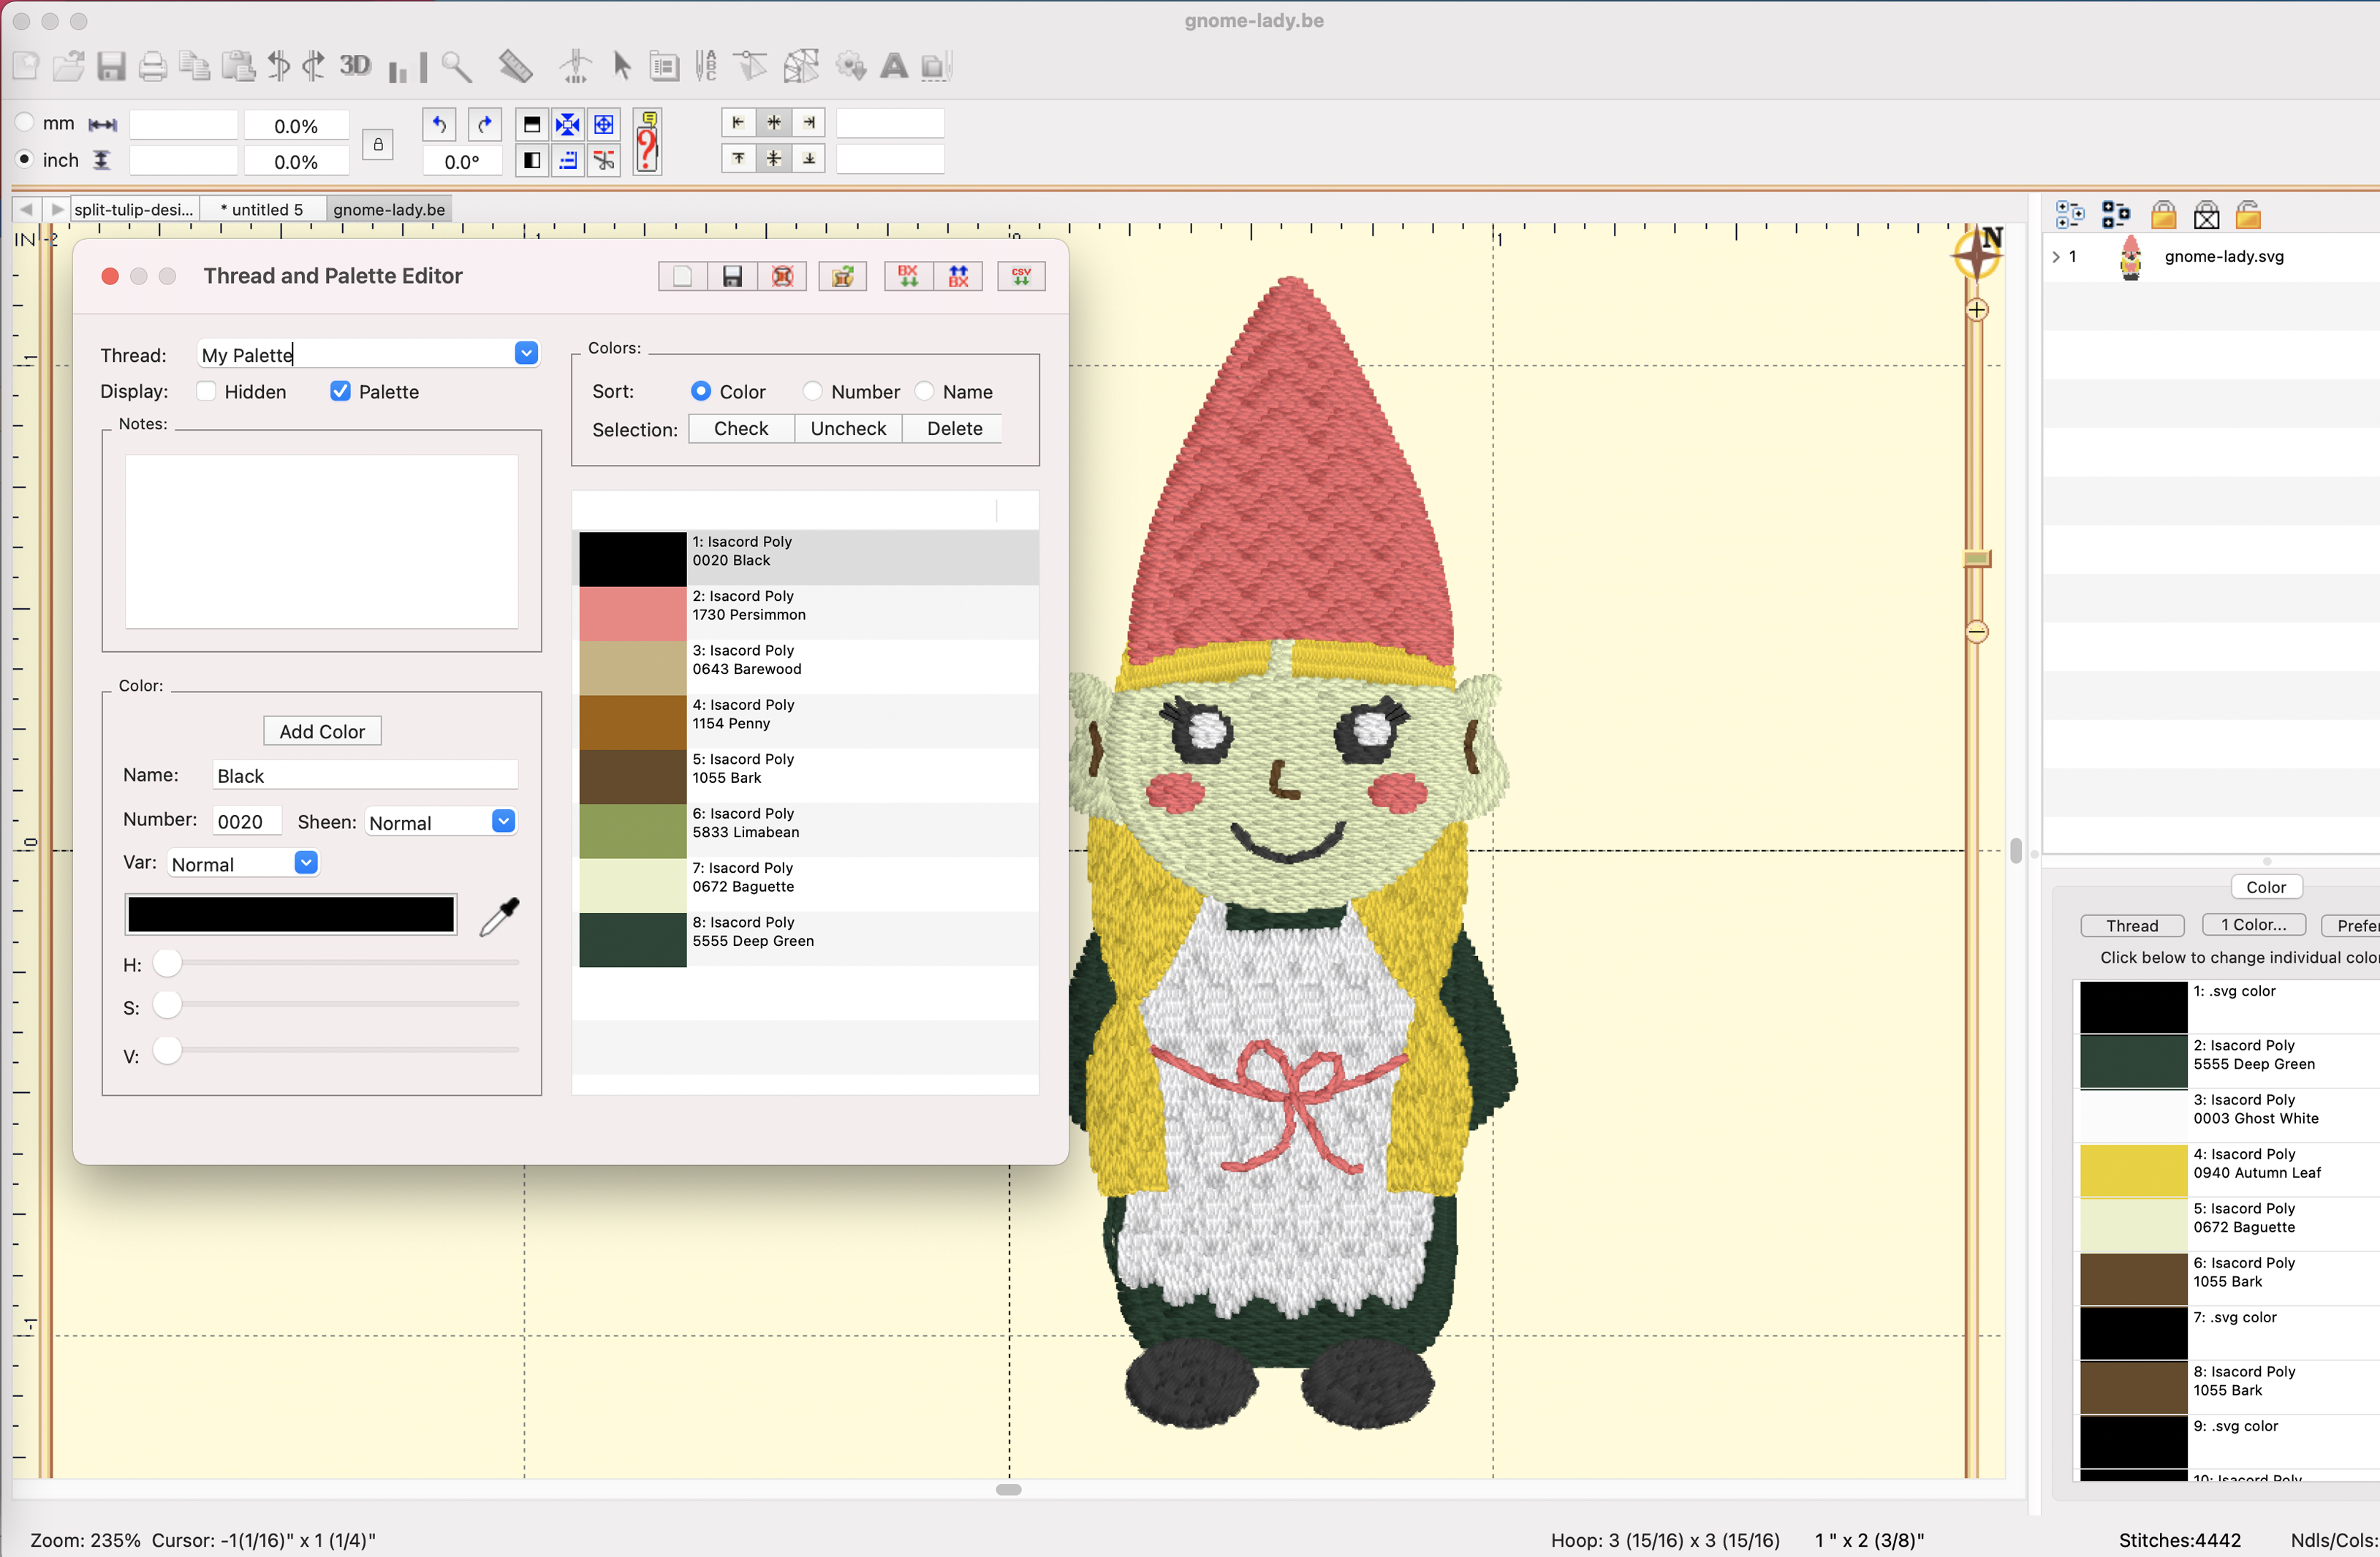This screenshot has width=2380, height=1557.
Task: Click new palette icon in Thread Editor
Action: pyautogui.click(x=683, y=276)
